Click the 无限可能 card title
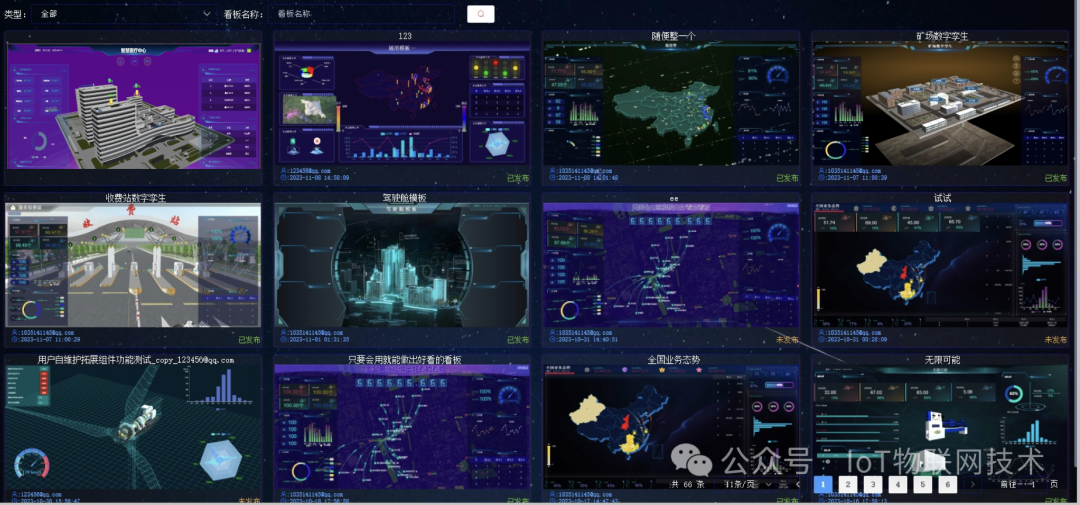 pyautogui.click(x=942, y=360)
